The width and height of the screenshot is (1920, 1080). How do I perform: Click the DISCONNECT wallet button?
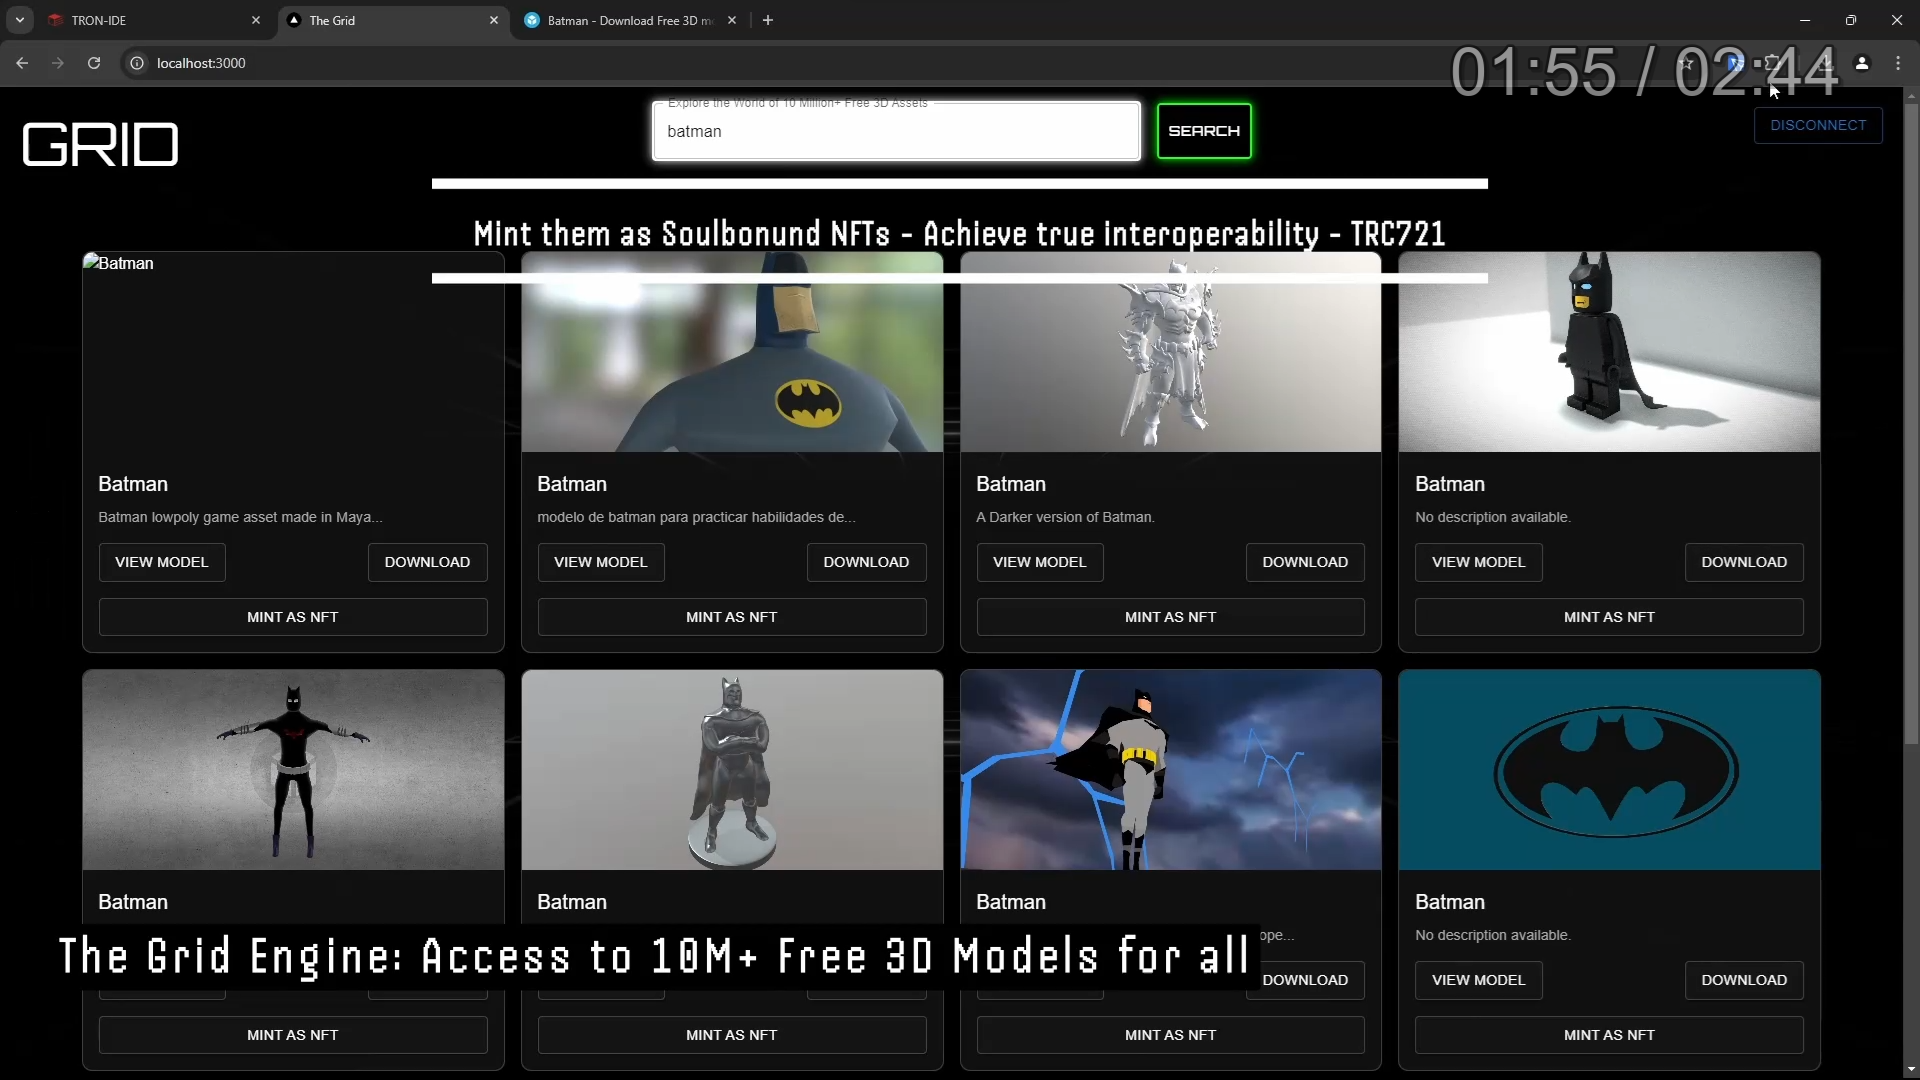pyautogui.click(x=1817, y=125)
